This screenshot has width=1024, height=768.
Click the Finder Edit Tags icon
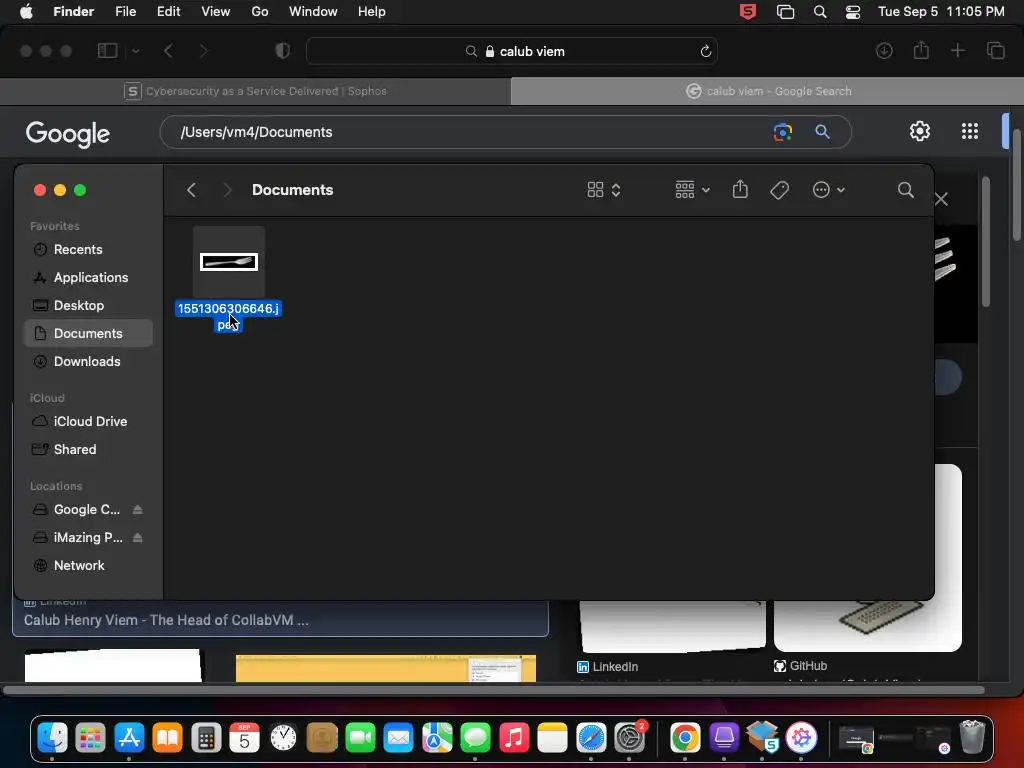click(779, 190)
